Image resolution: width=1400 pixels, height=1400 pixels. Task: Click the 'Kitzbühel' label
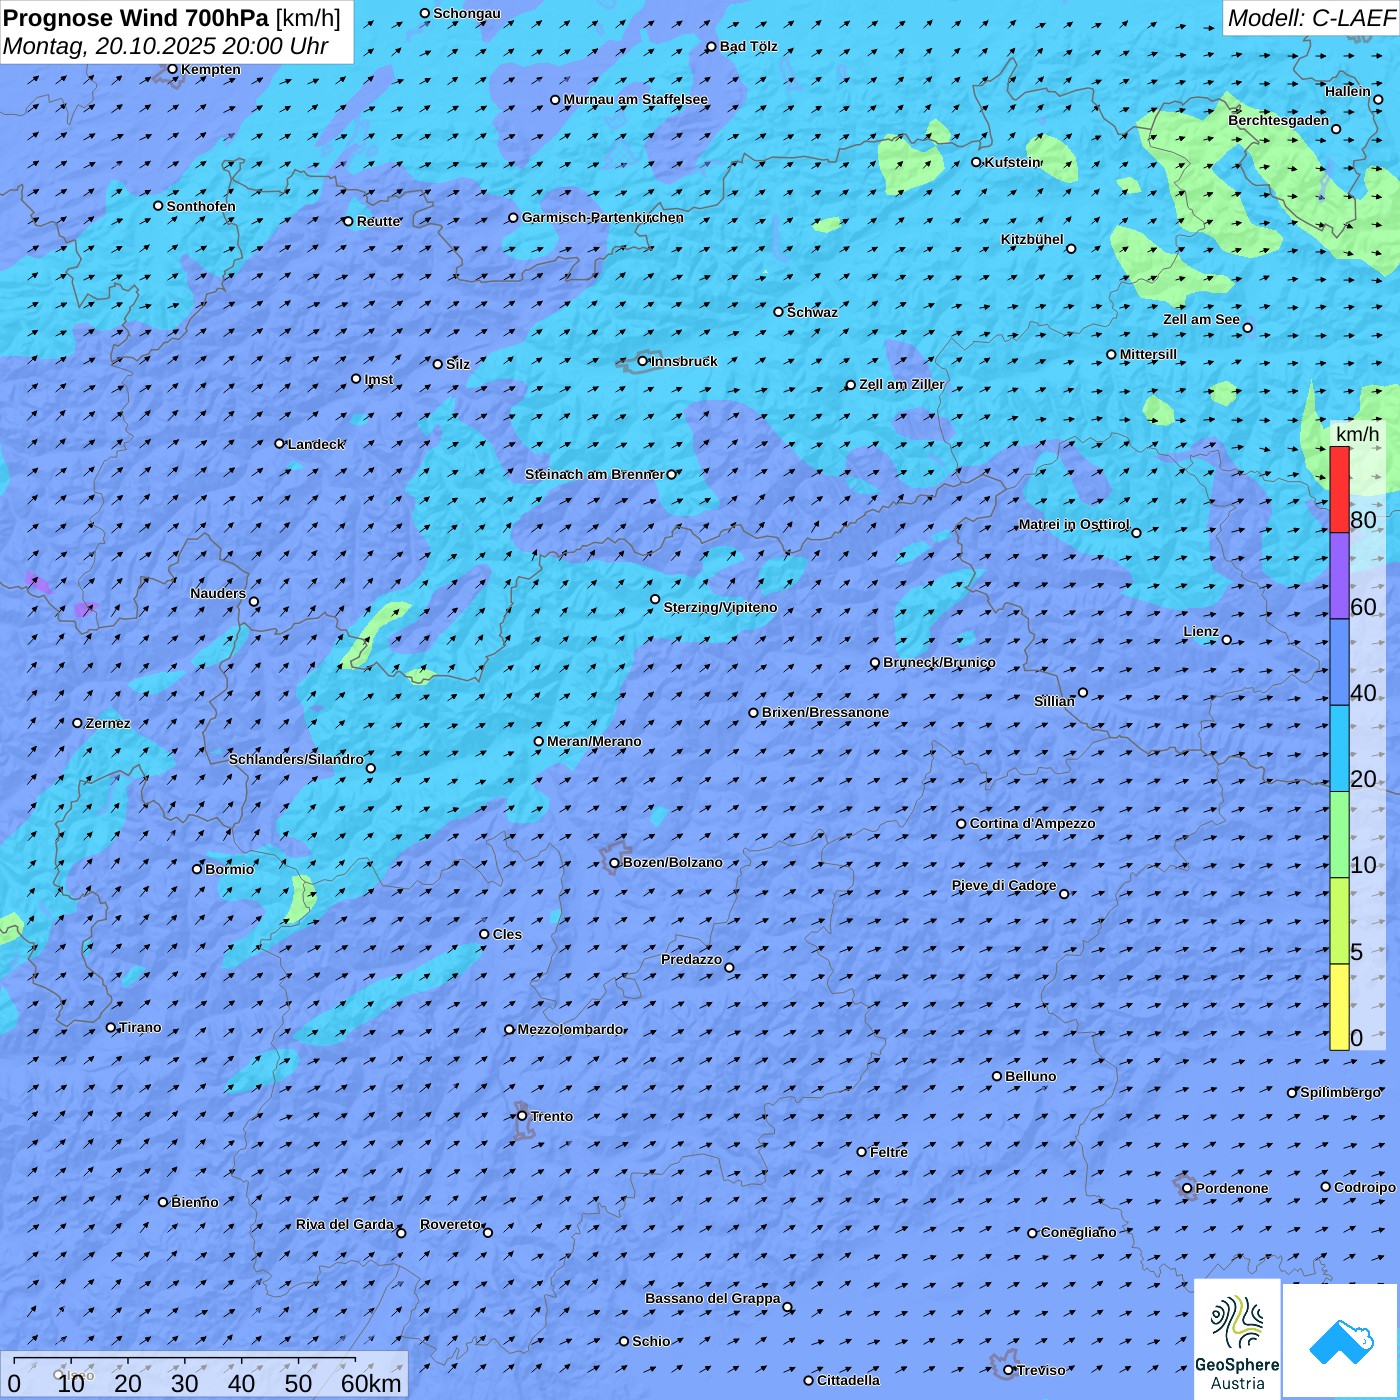pos(1032,239)
